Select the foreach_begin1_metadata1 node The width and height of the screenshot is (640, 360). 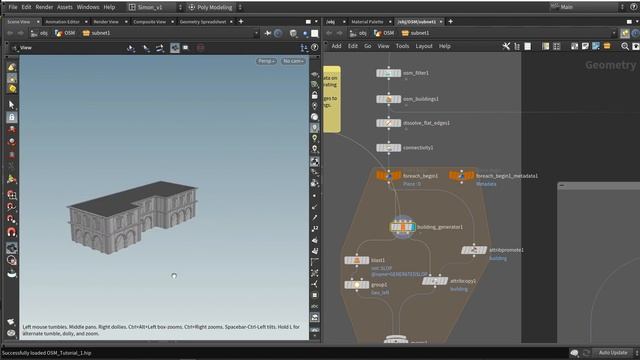[x=462, y=176]
